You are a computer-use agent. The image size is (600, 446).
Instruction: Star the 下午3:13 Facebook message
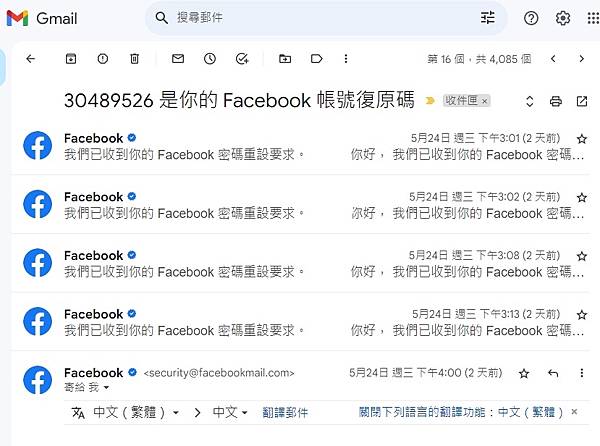pos(582,315)
